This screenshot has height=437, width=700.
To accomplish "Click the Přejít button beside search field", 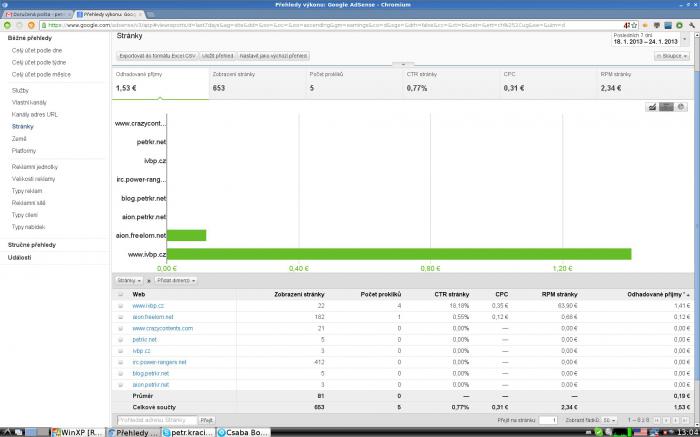I will (x=207, y=420).
